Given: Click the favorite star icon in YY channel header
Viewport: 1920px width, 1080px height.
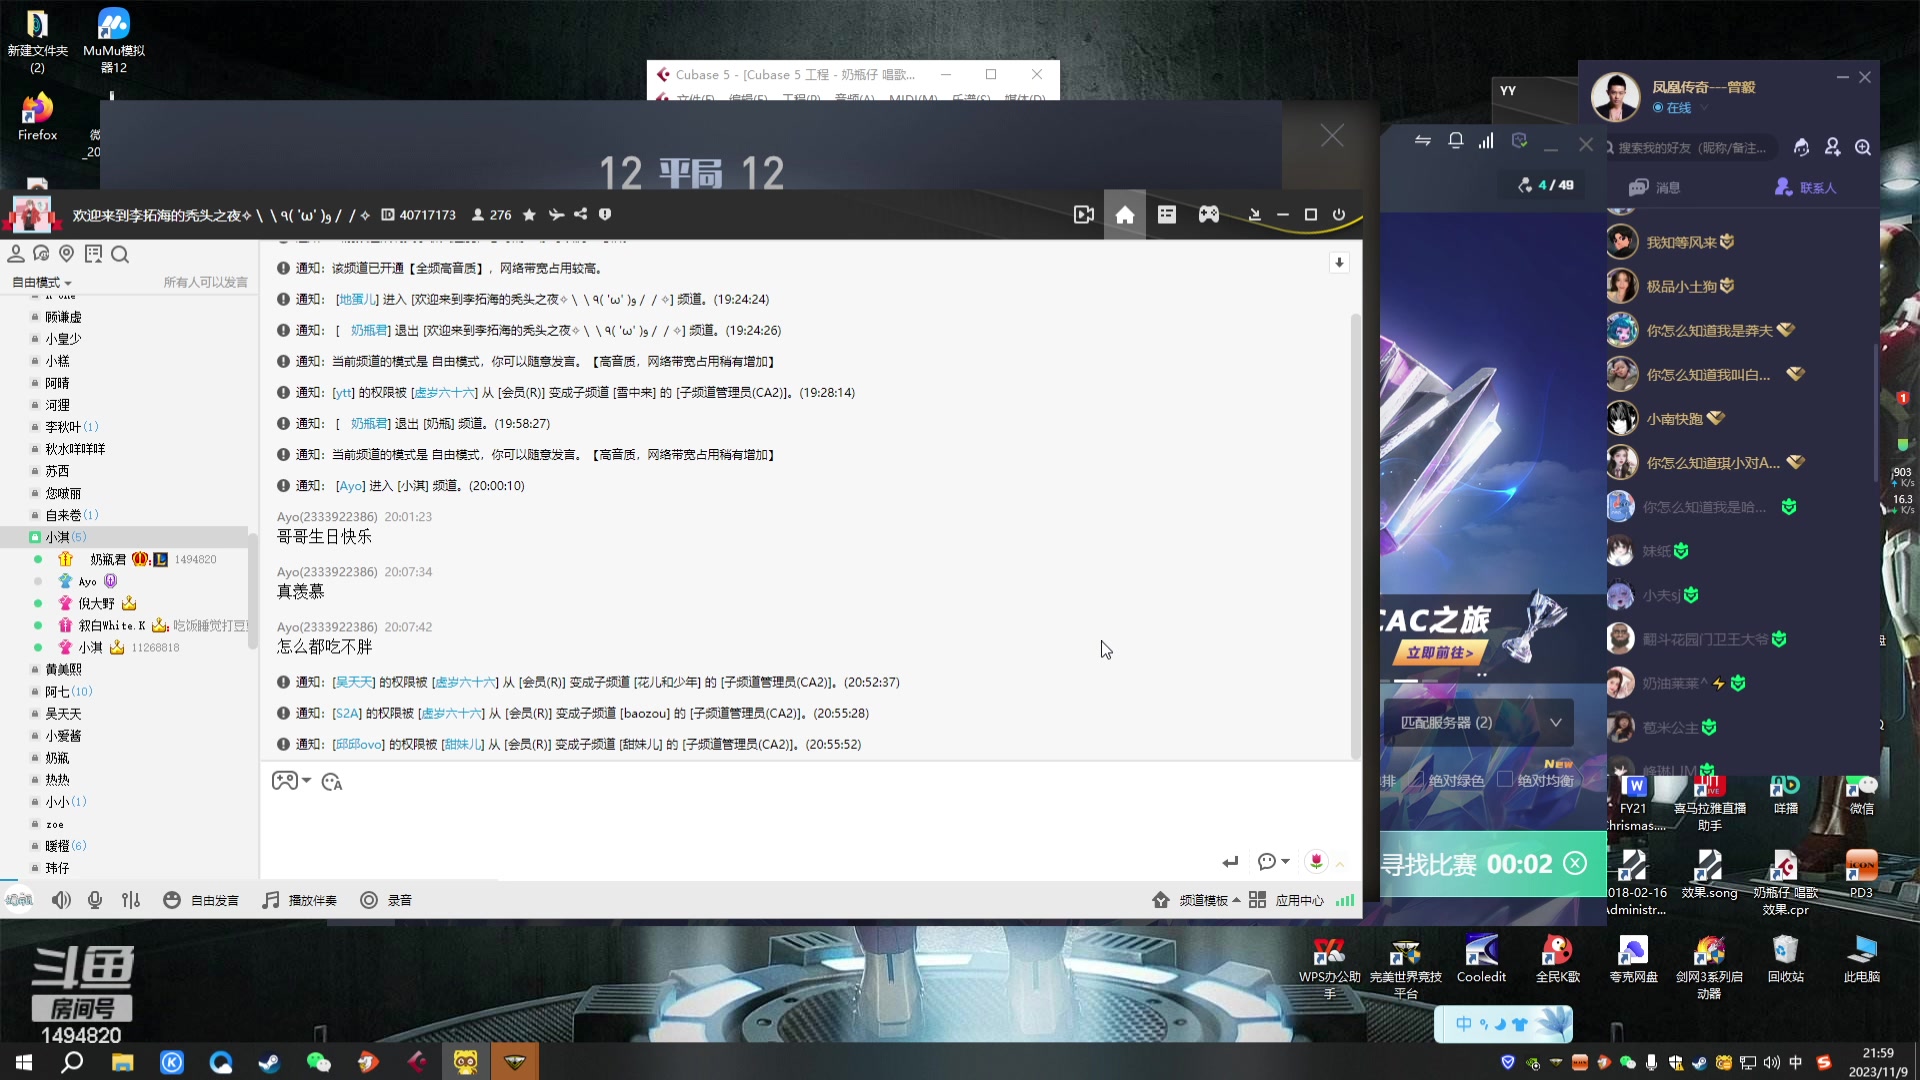Looking at the screenshot, I should point(529,215).
